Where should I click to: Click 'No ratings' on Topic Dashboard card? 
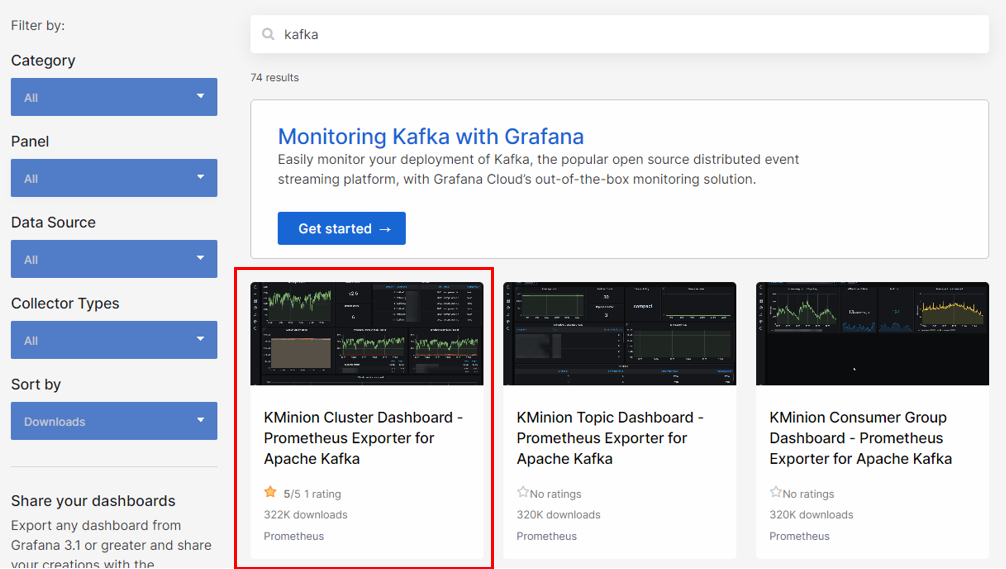coord(556,494)
